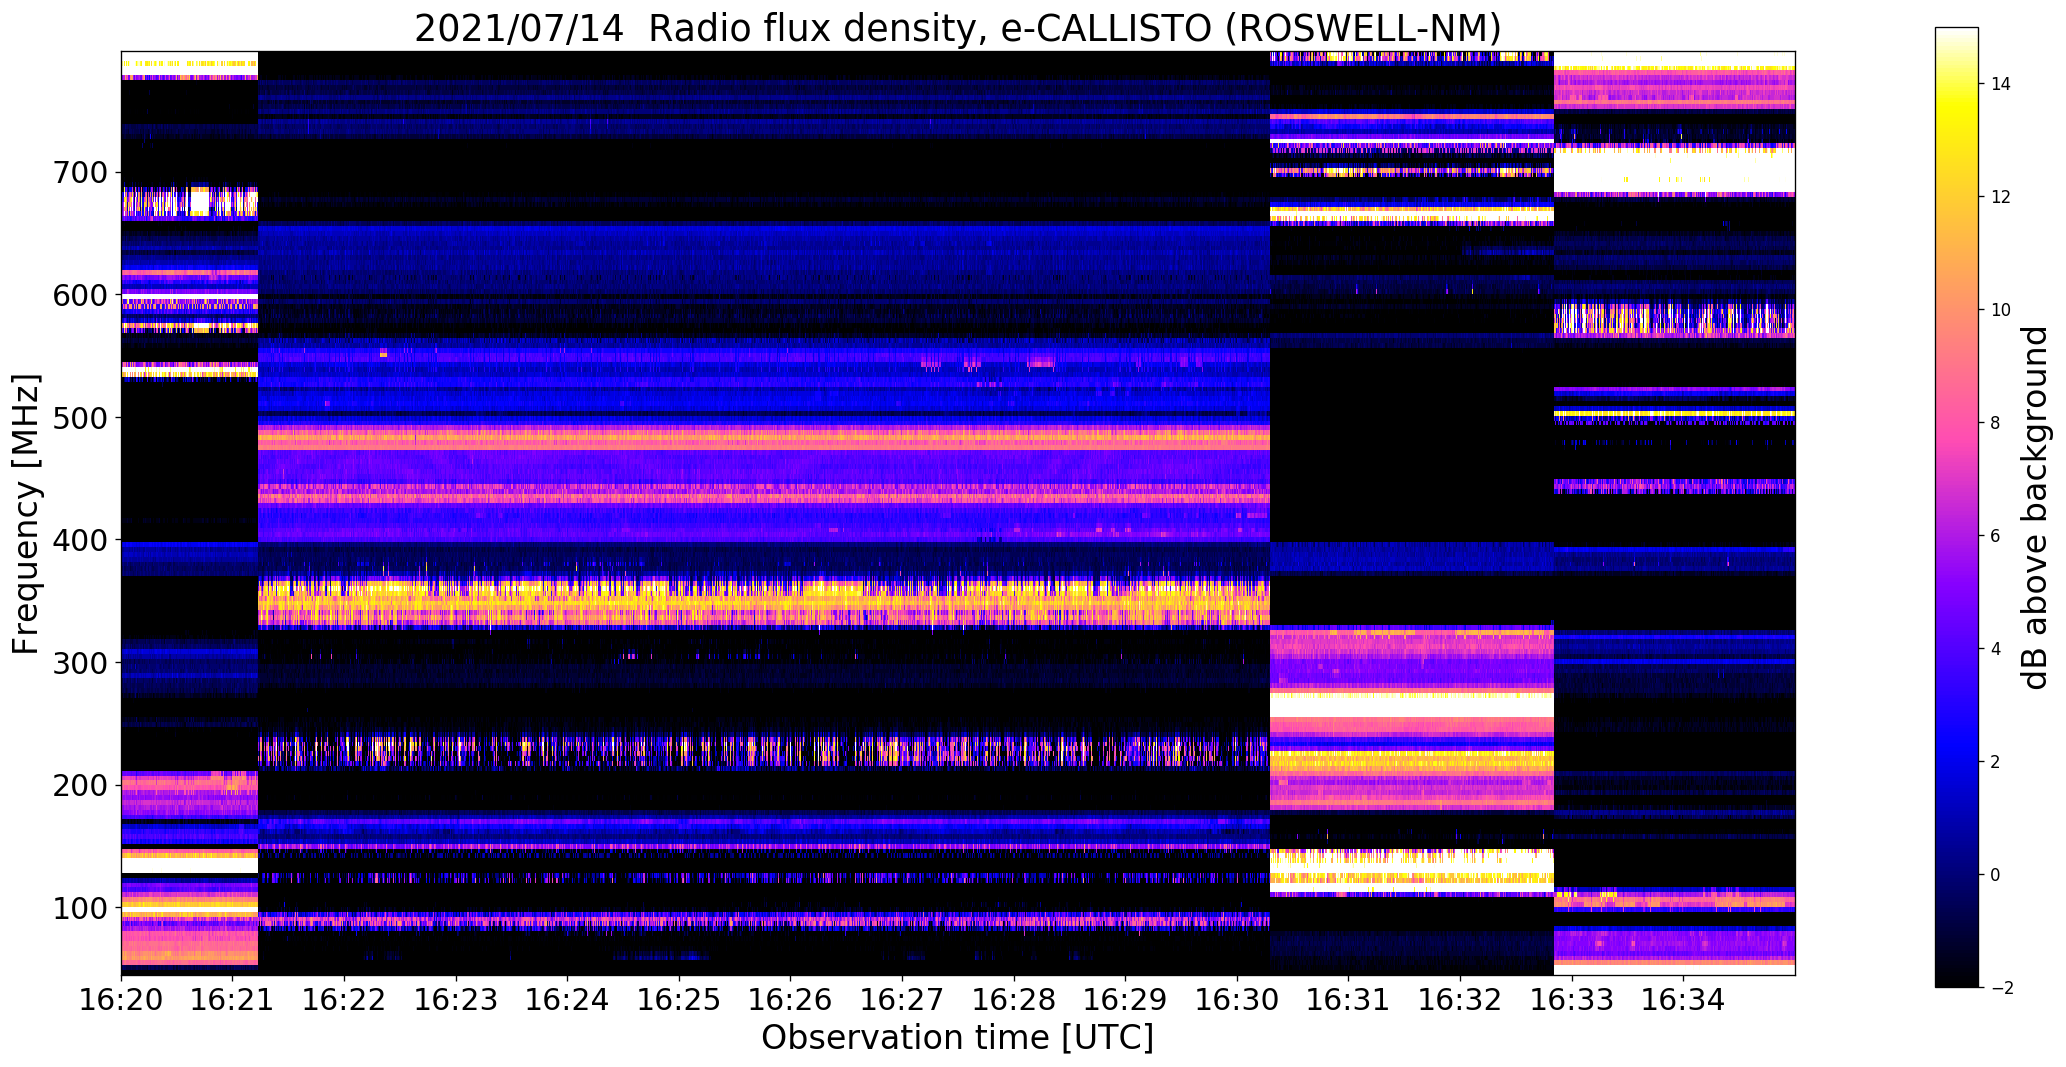Screen dimensions: 2066x1067
Task: Click the colorbar tick value 6
Action: pos(1997,536)
